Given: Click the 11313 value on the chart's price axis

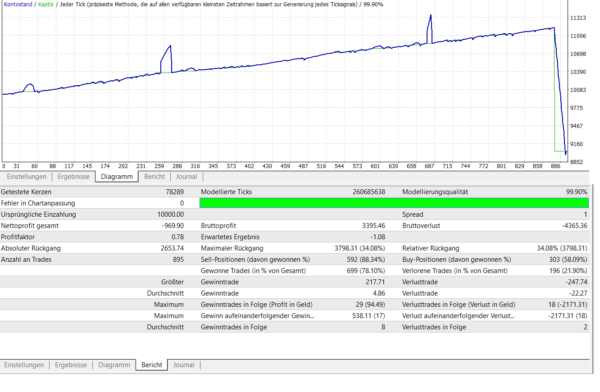Looking at the screenshot, I should (x=578, y=18).
